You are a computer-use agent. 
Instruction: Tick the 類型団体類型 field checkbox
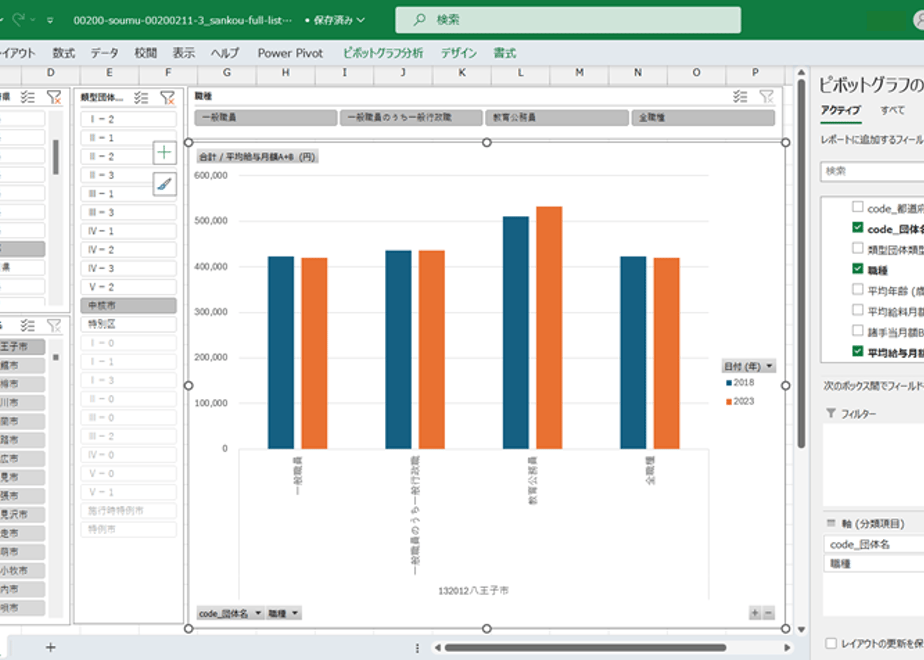(x=858, y=248)
